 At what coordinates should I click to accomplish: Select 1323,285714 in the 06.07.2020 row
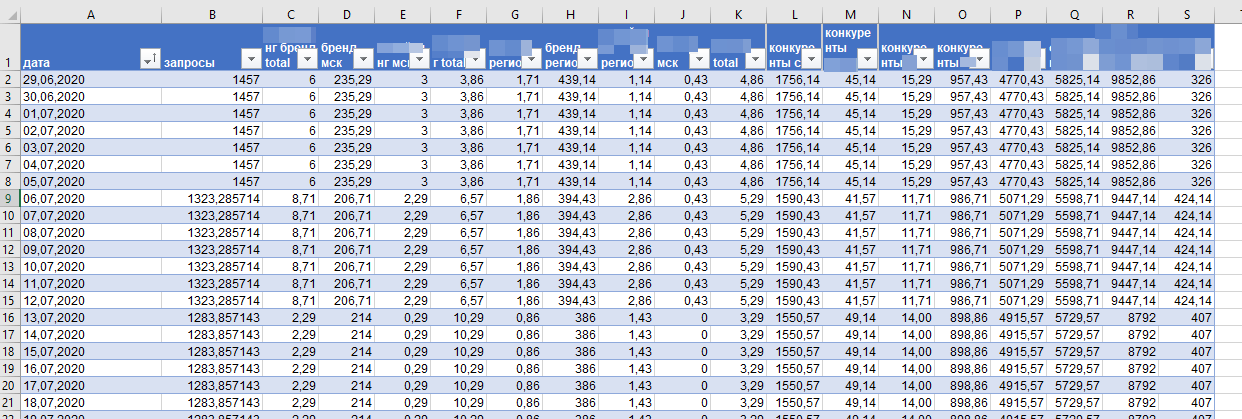[x=212, y=198]
